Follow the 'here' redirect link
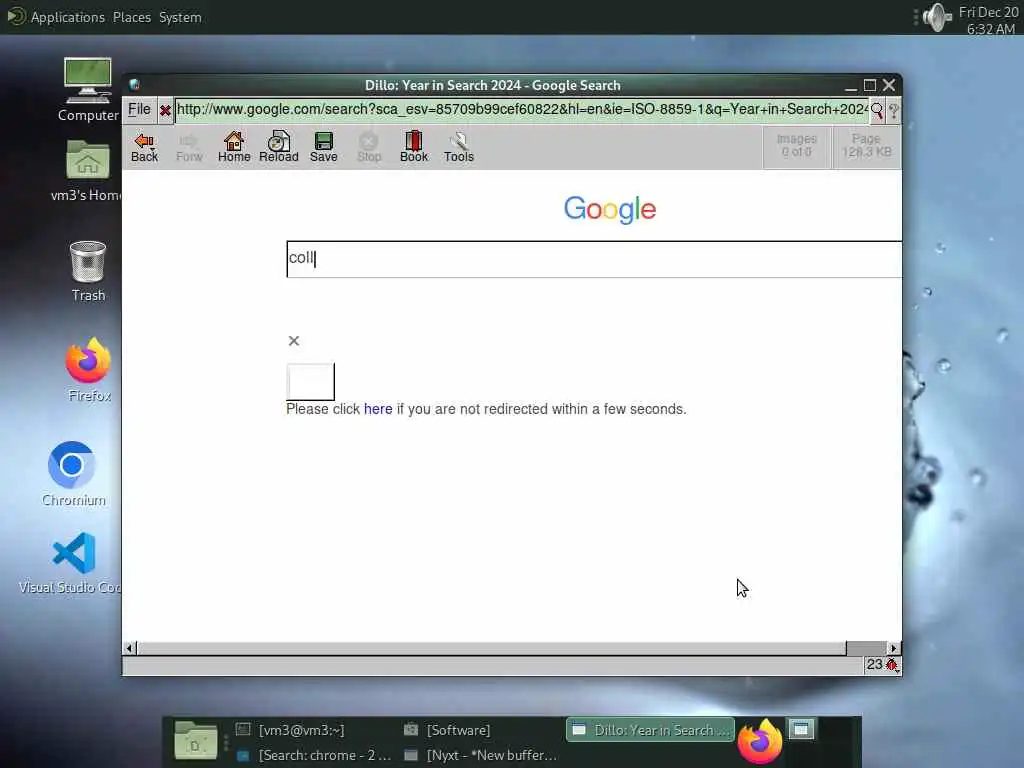 [378, 409]
